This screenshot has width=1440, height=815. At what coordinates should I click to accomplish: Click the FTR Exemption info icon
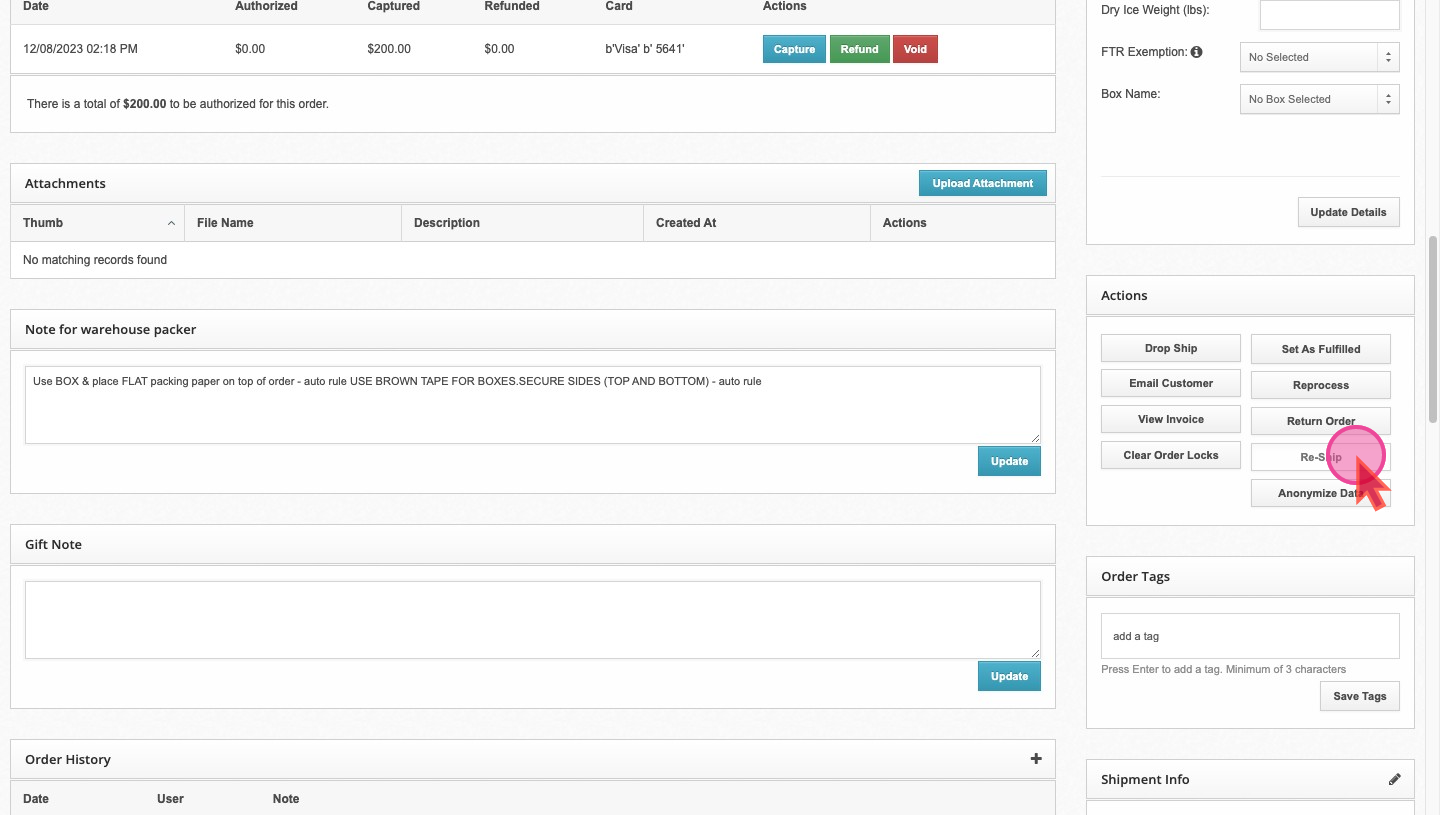[1196, 52]
